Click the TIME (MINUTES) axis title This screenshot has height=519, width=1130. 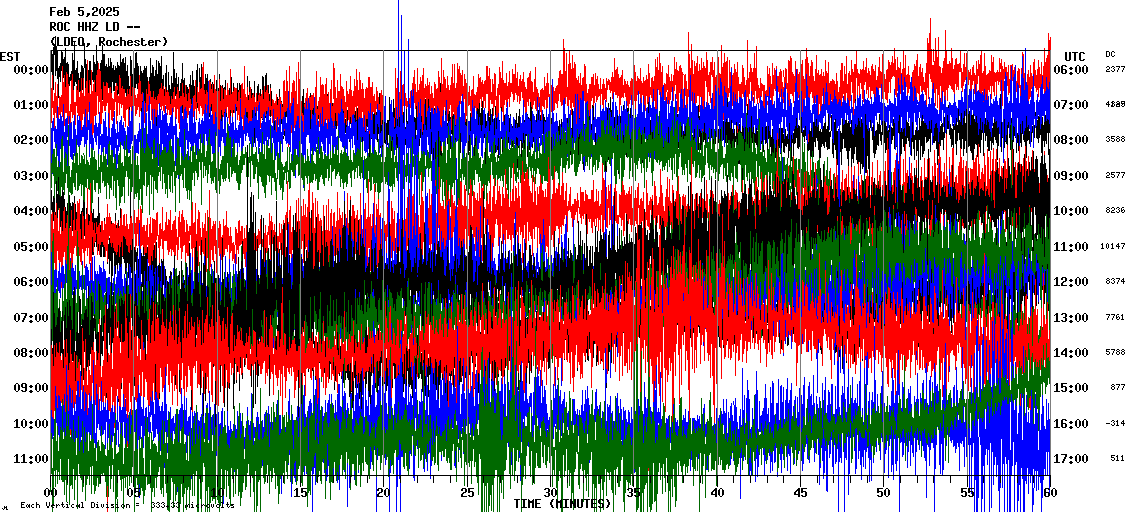[x=562, y=504]
